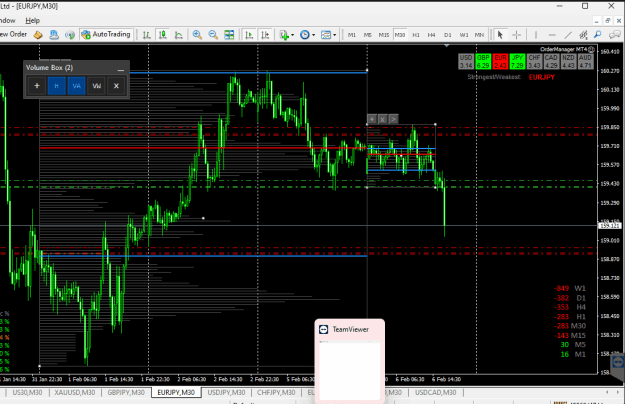Select the trendline drawing tool
This screenshot has height=404, width=625.
(x=568, y=35)
